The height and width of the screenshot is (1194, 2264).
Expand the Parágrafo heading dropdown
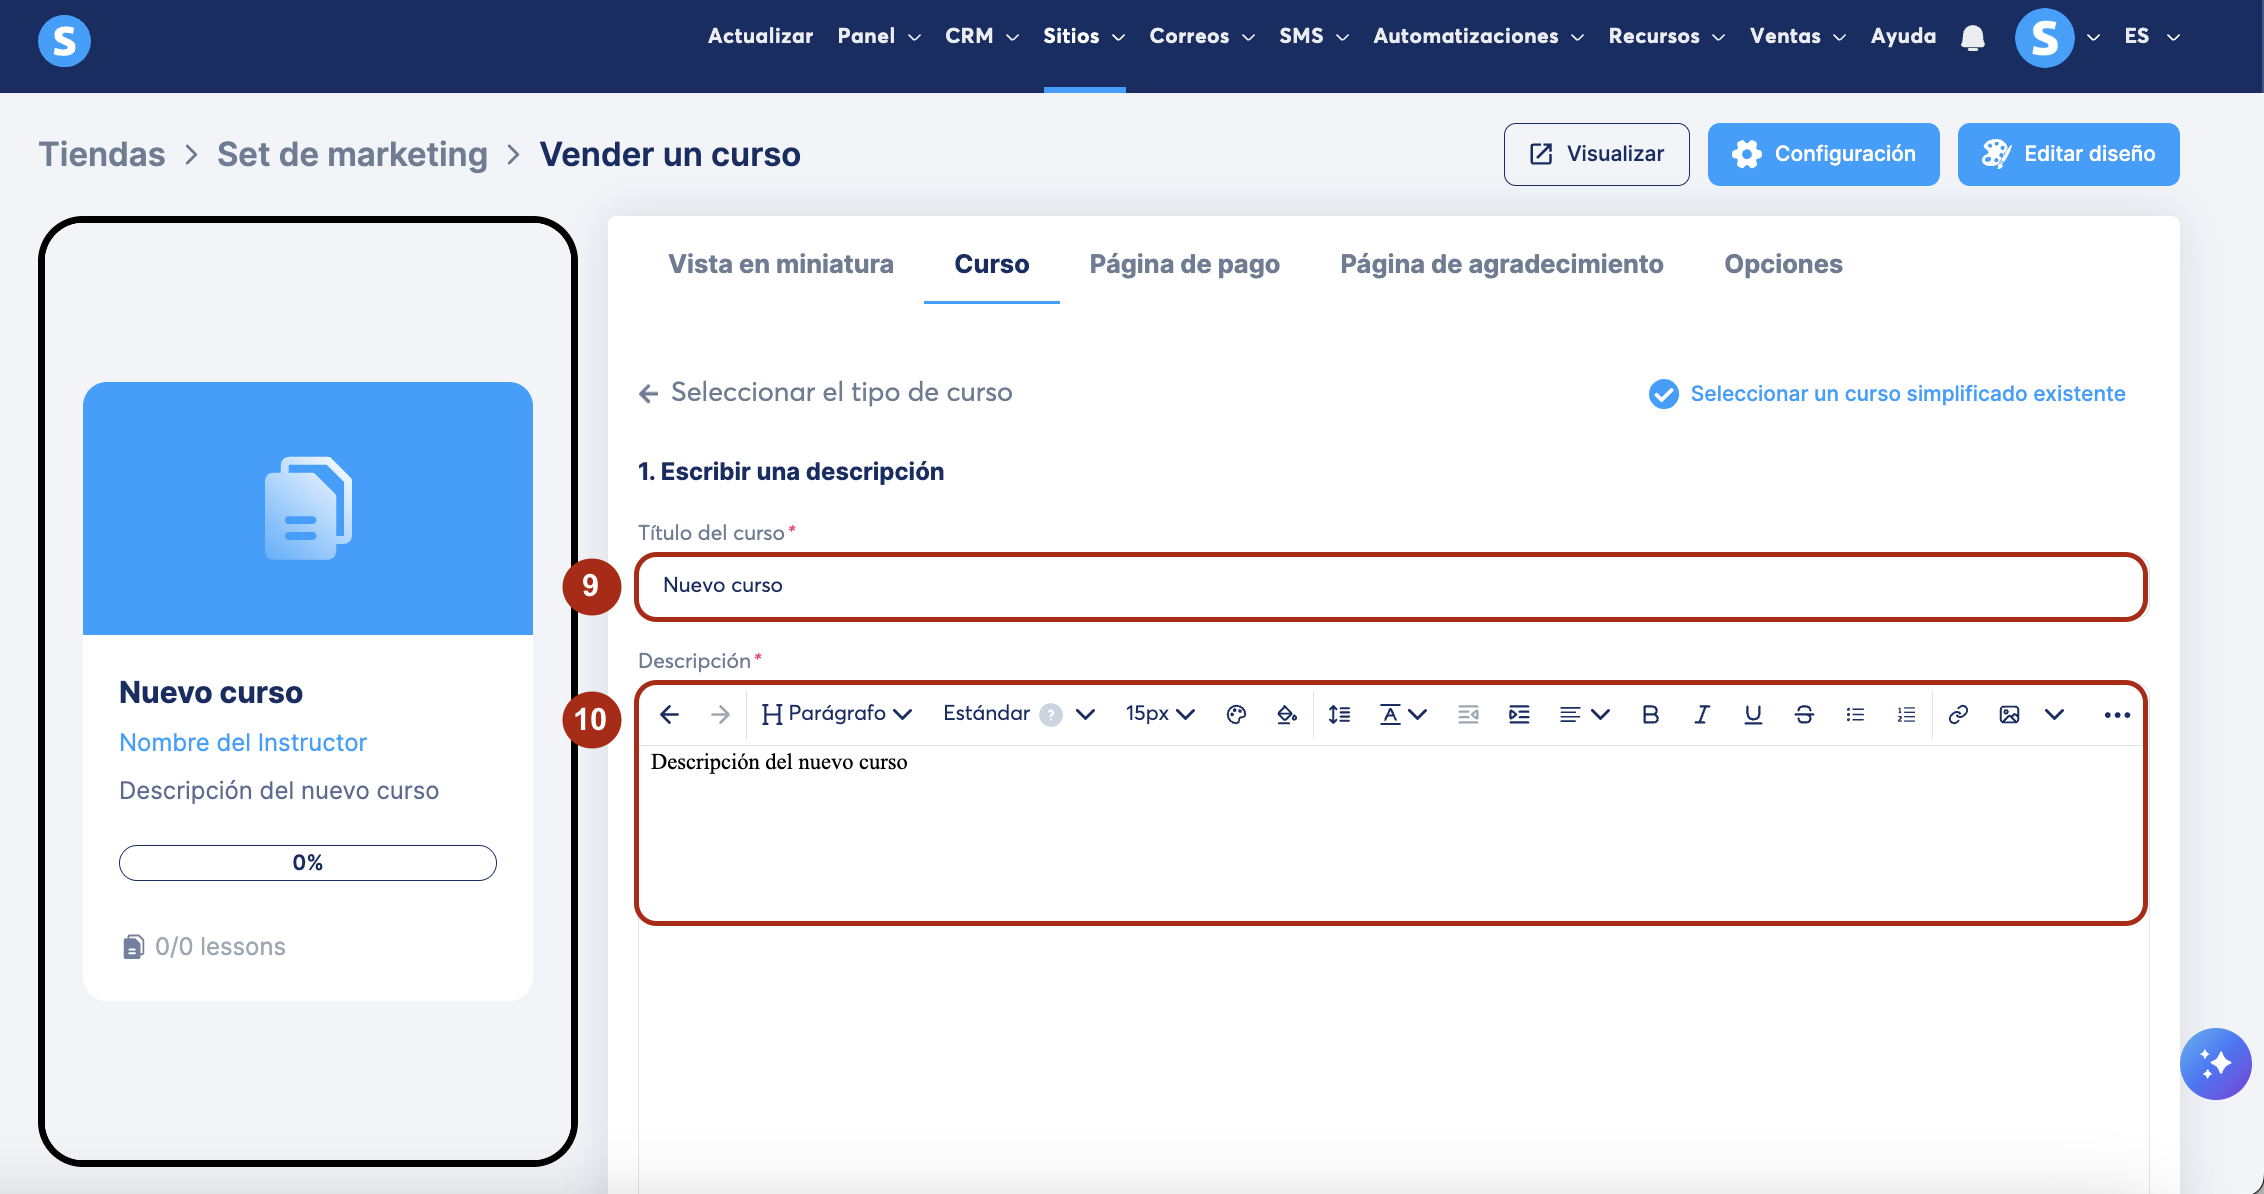click(x=838, y=714)
